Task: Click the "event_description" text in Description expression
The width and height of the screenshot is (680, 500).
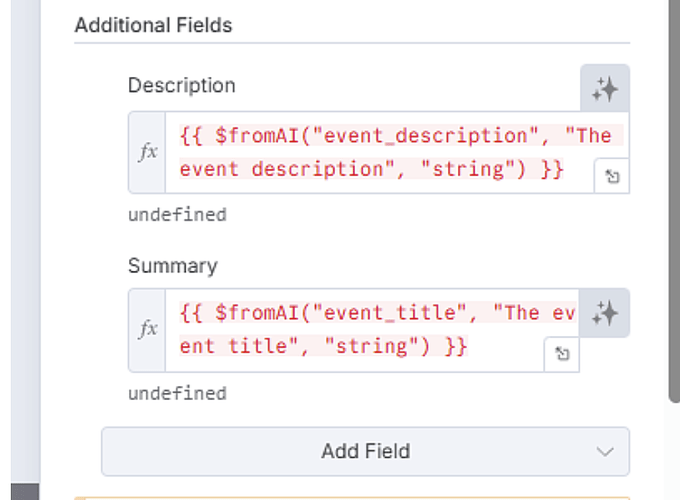Action: 424,135
